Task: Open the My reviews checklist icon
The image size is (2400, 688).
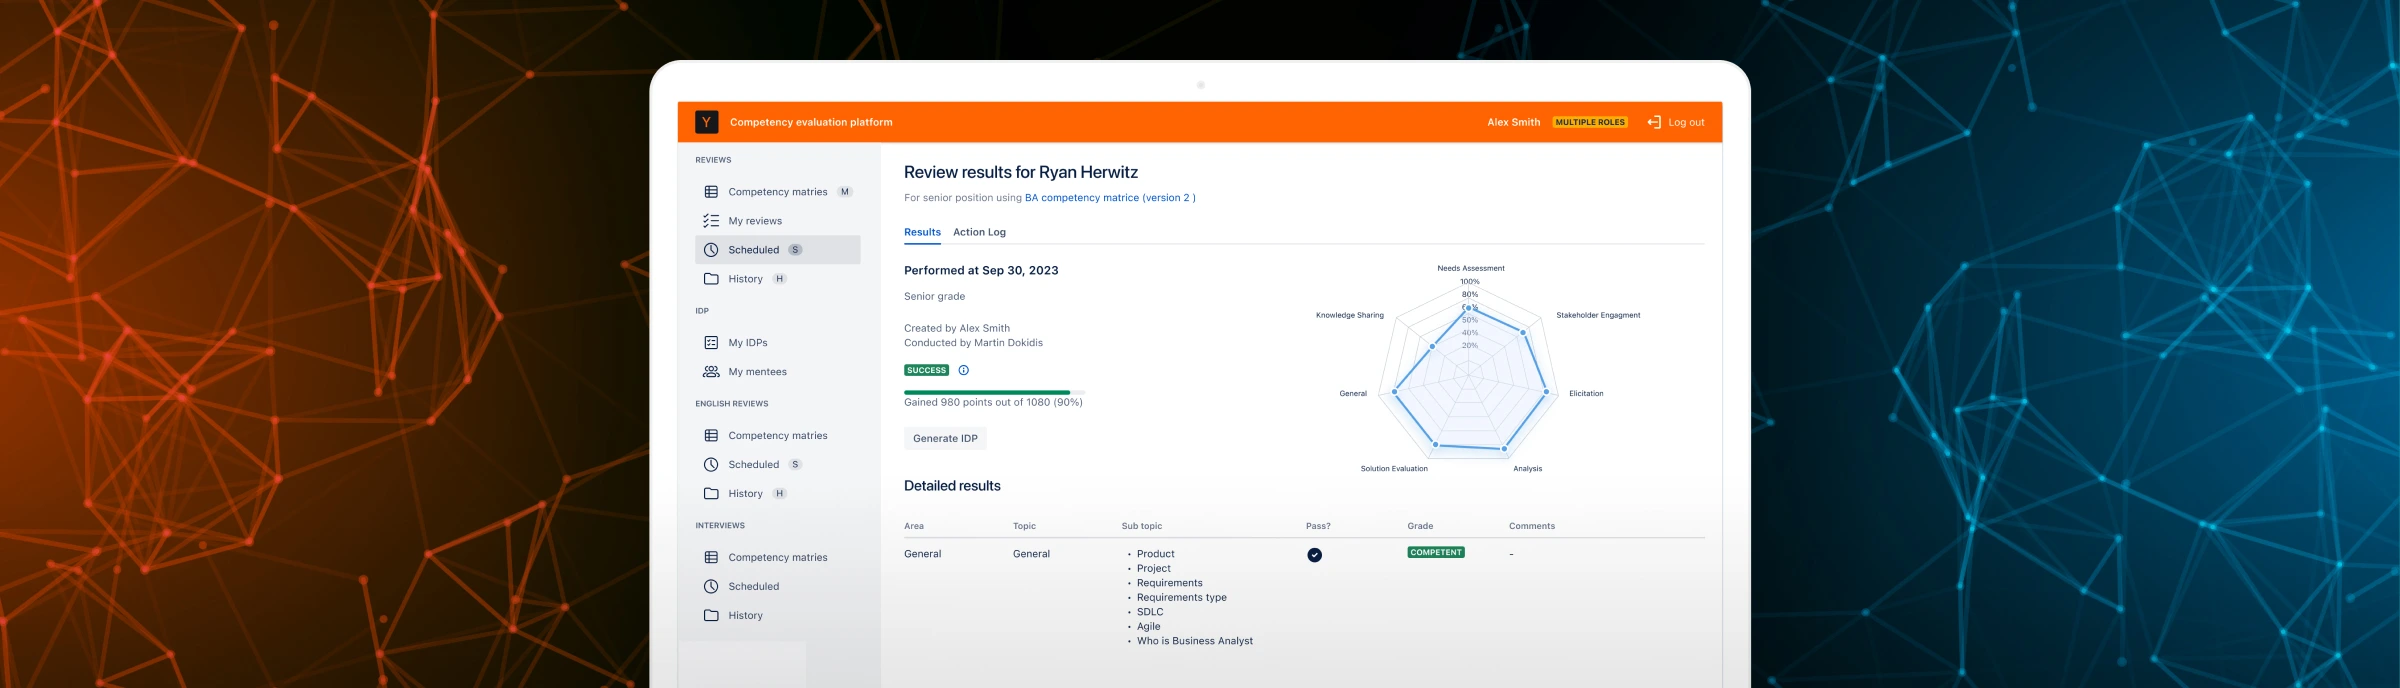Action: pos(711,221)
